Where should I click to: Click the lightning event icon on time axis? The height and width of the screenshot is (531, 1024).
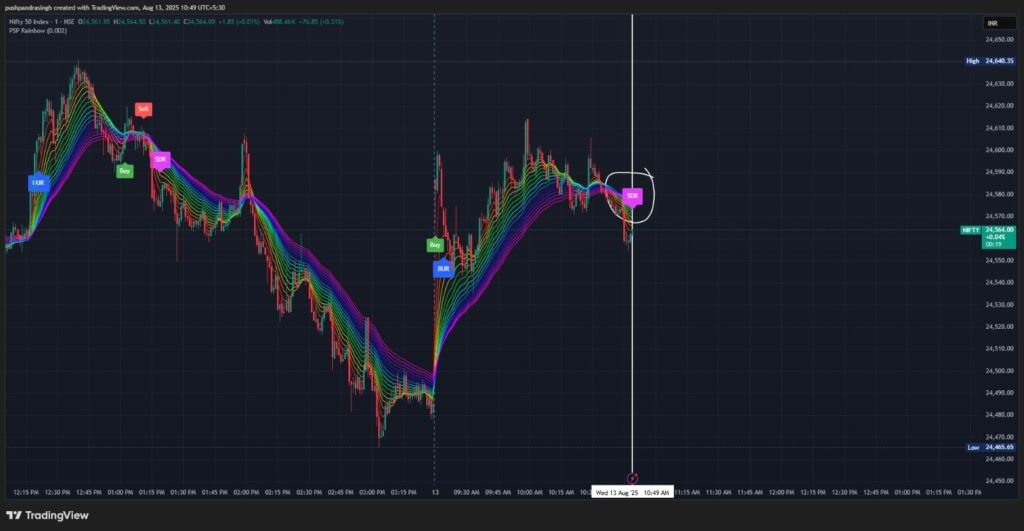tap(632, 478)
